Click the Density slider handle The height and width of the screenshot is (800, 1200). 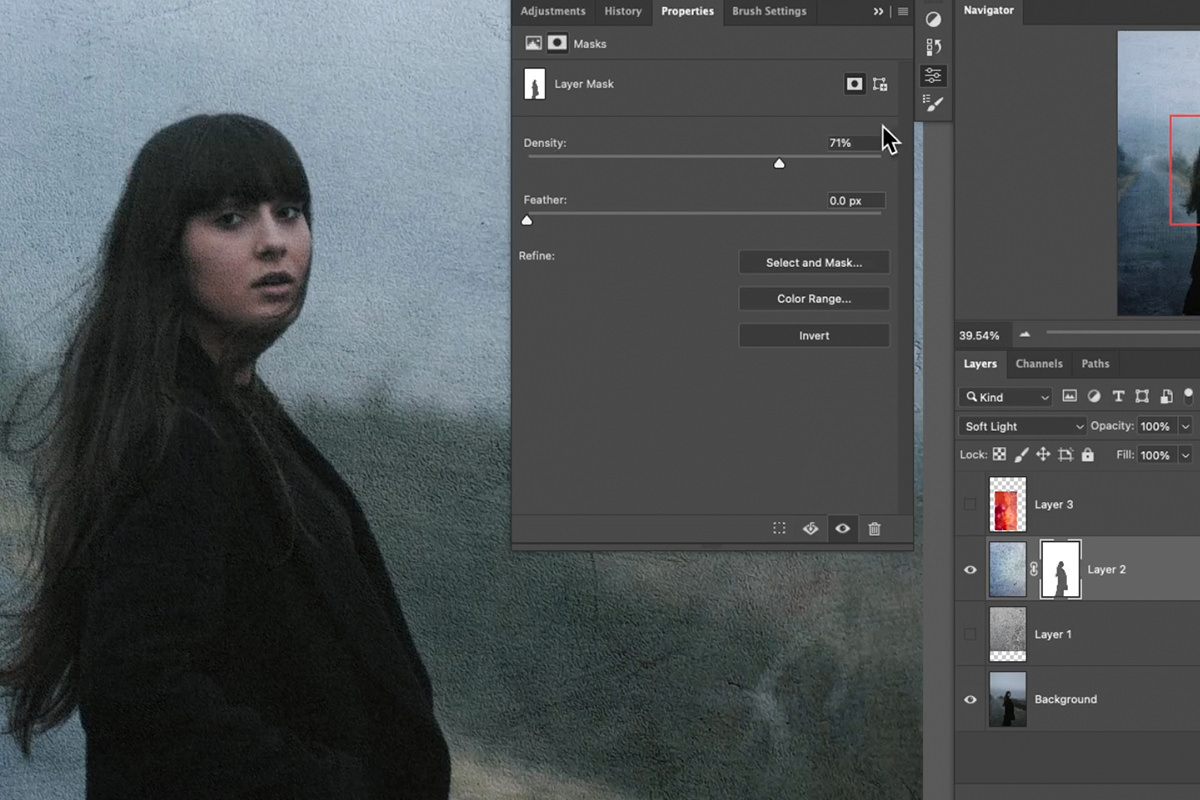click(779, 163)
